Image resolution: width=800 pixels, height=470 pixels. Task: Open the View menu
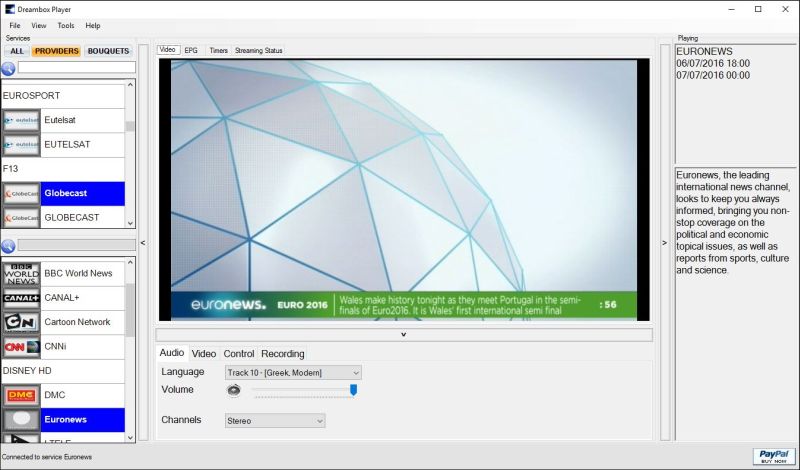pos(39,26)
